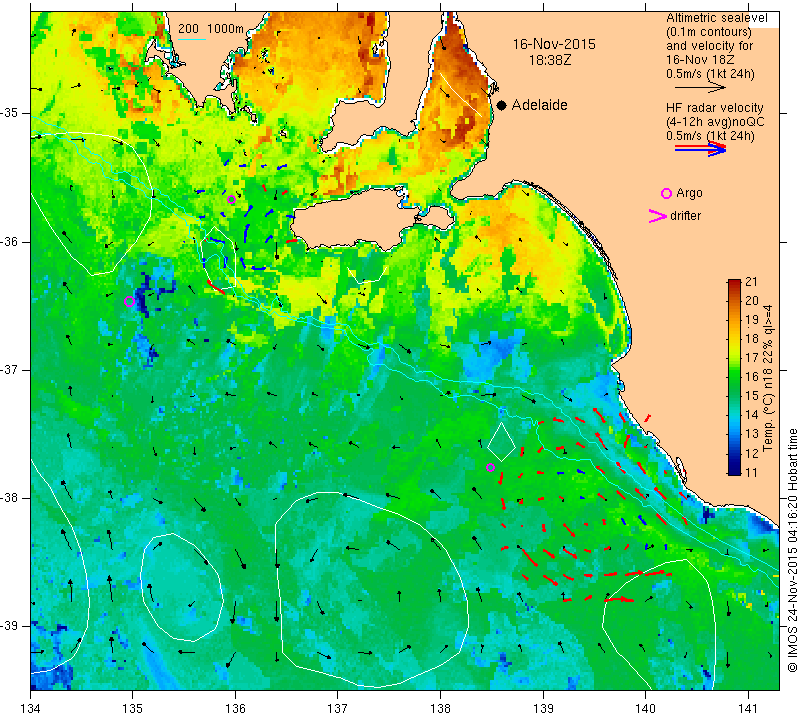The height and width of the screenshot is (720, 800).
Task: Click the latitude label -36
Action: (10, 241)
